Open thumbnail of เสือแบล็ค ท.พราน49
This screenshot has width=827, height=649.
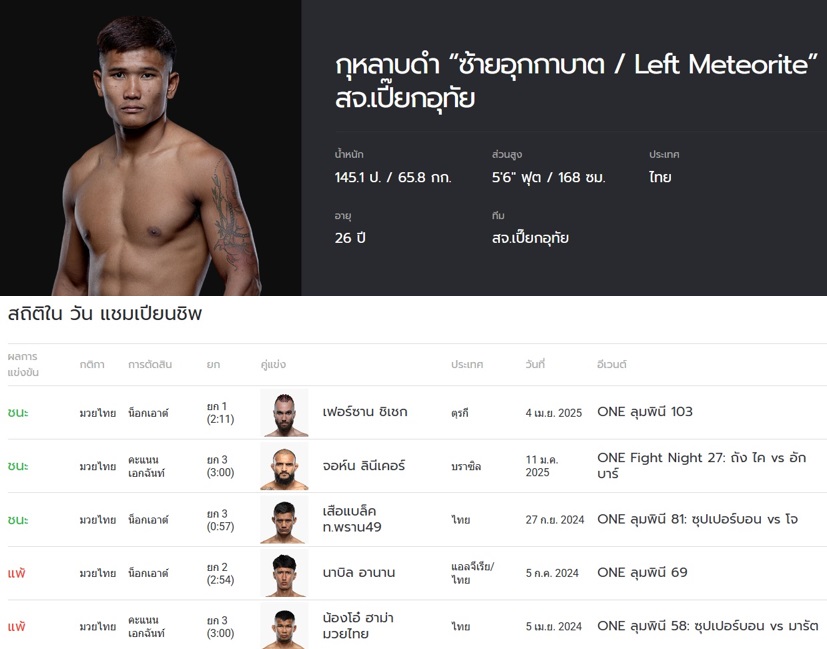click(x=284, y=520)
